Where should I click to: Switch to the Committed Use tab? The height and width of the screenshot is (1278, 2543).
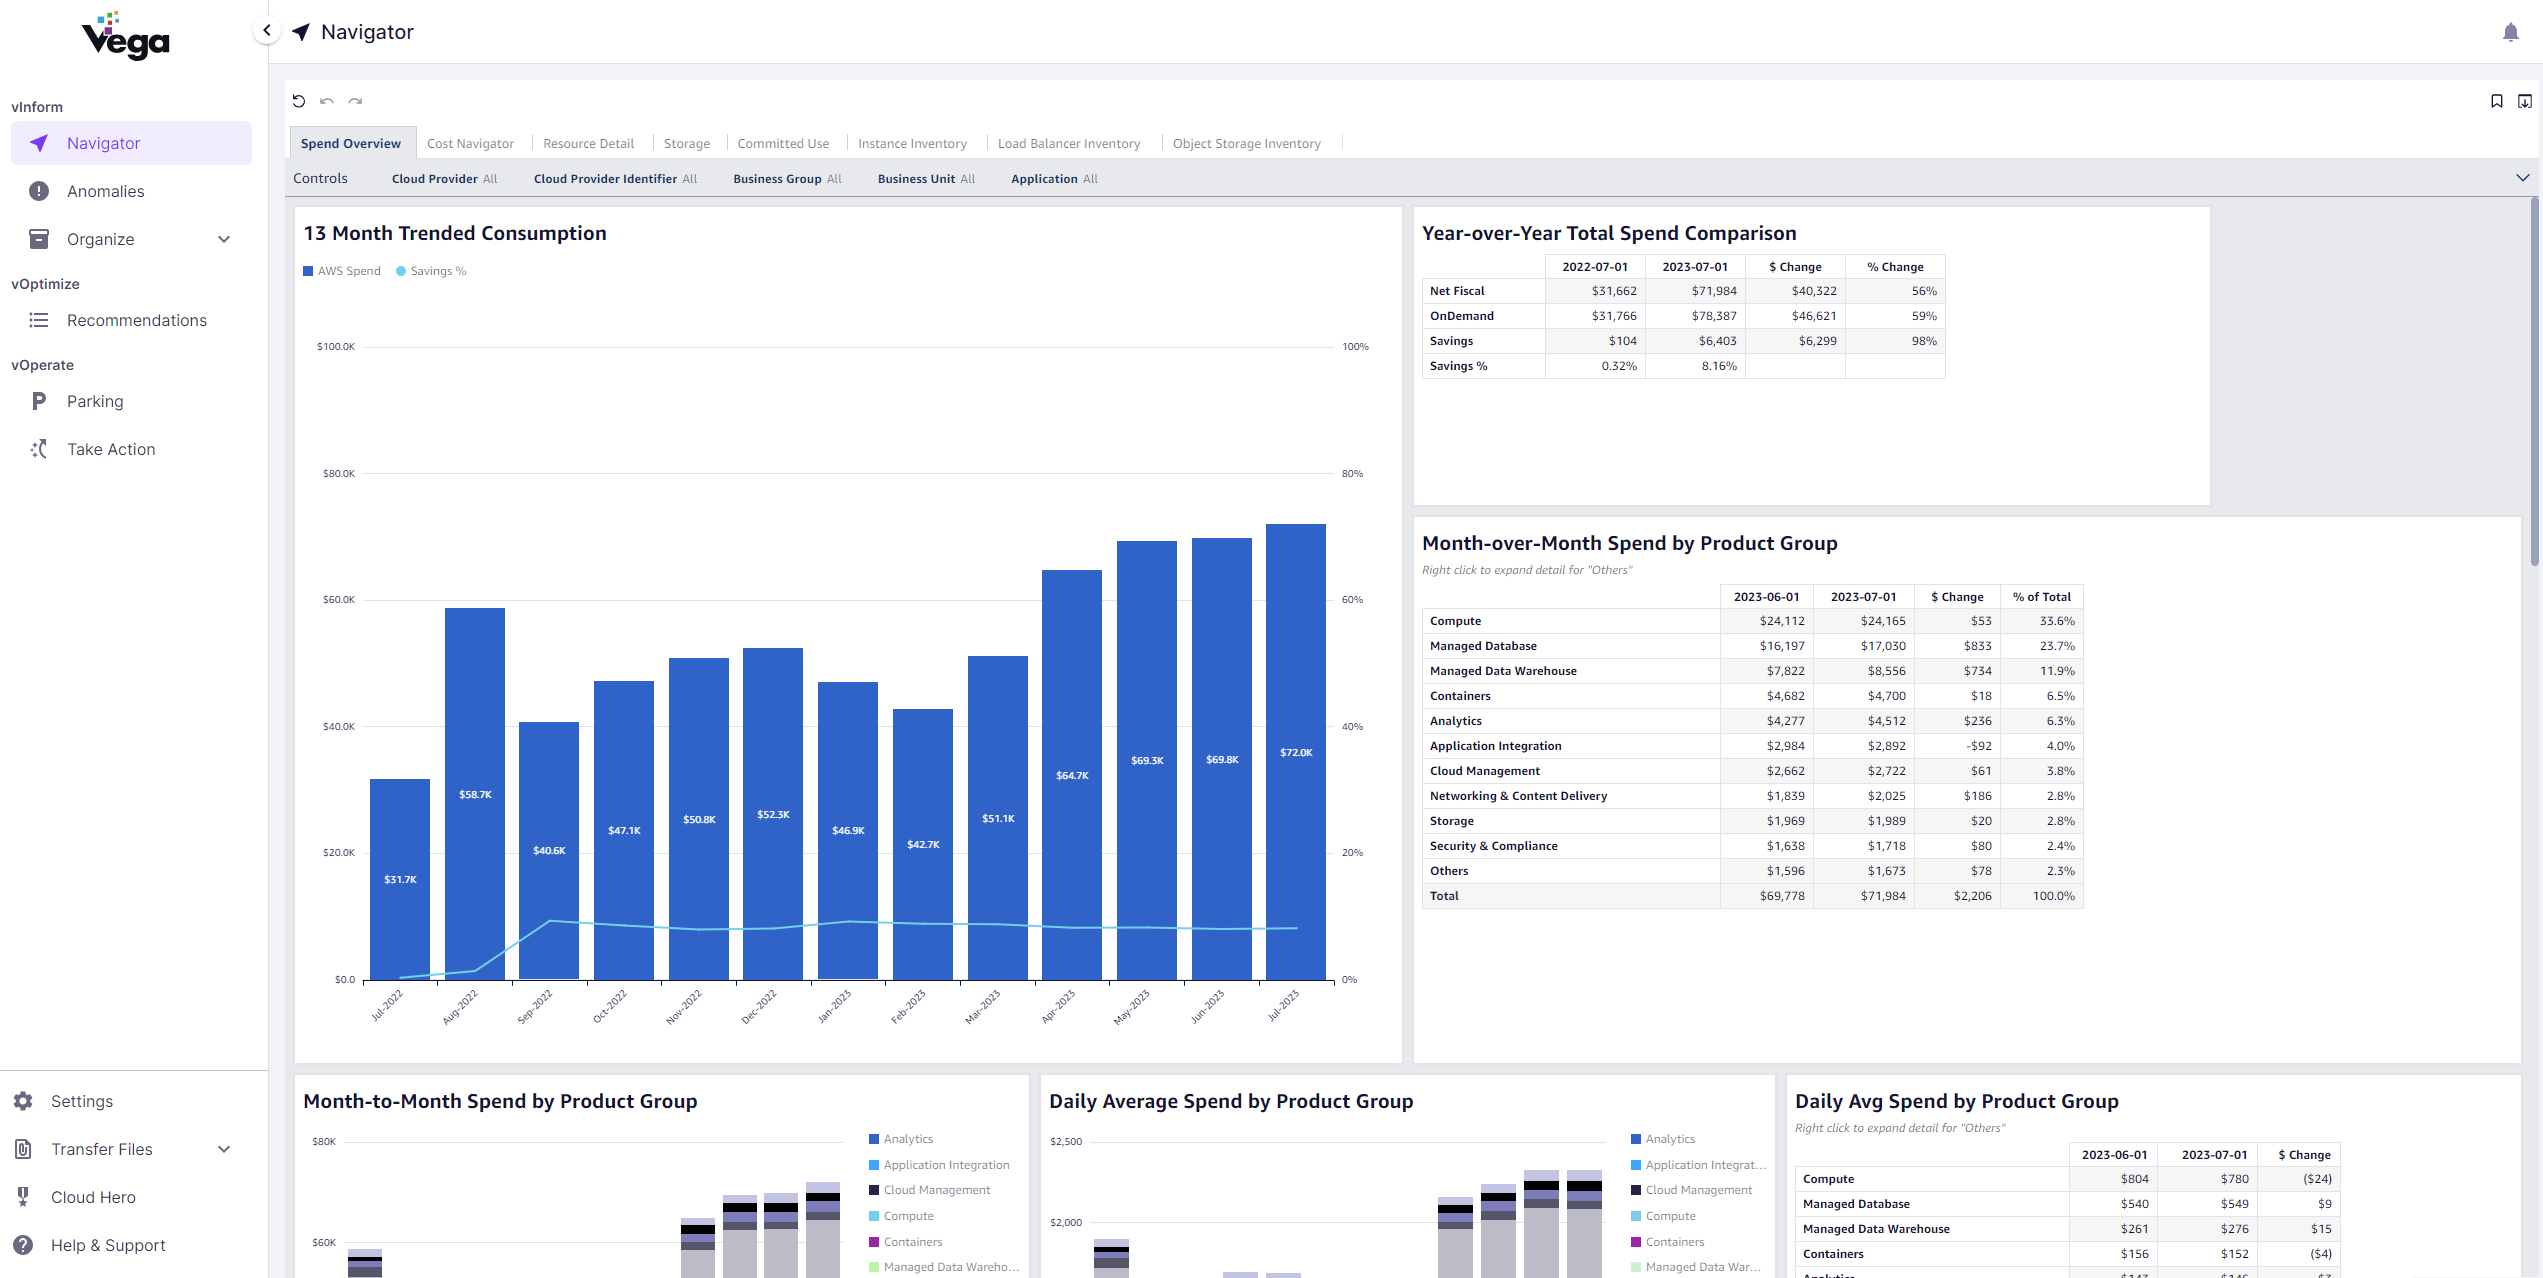coord(783,143)
